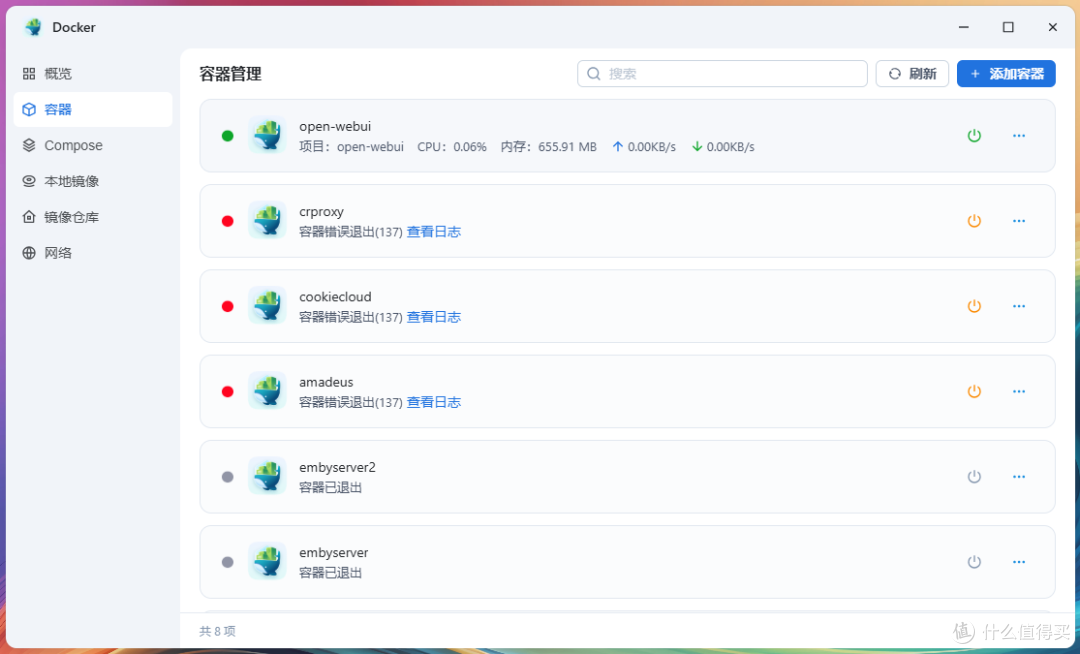Screen dimensions: 1080x654
Task: Start embyserver2 using its power button
Action: pos(974,476)
